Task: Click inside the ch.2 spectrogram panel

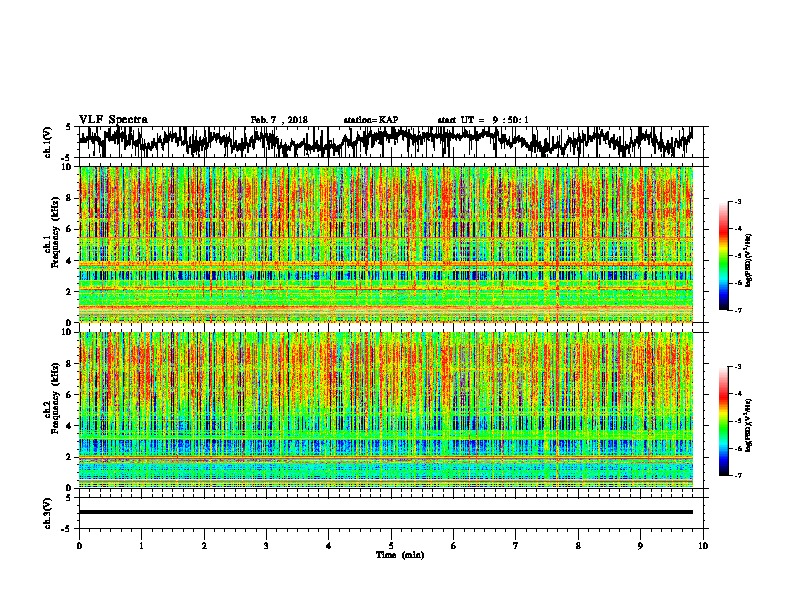Action: 386,410
